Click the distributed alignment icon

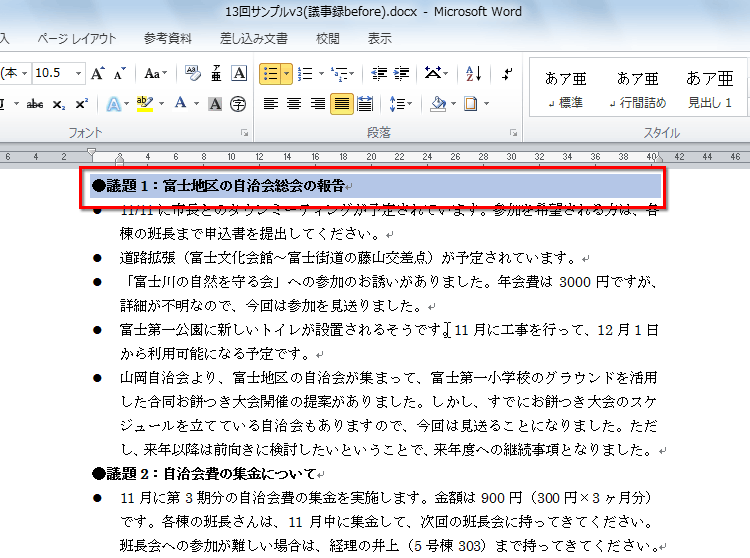tap(364, 104)
